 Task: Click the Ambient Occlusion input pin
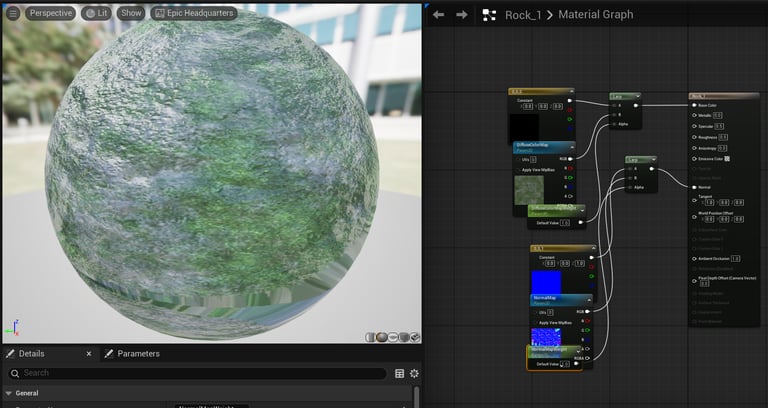pos(694,259)
